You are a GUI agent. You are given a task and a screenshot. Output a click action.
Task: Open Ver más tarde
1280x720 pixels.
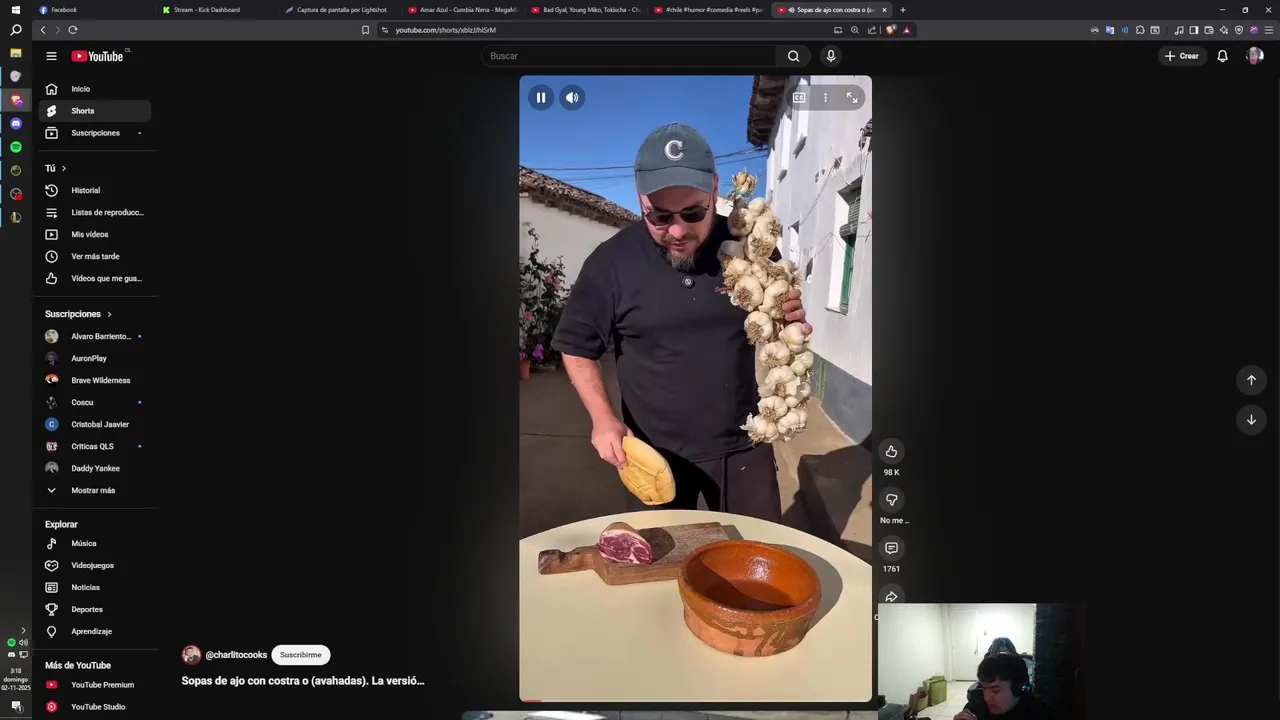[x=94, y=256]
